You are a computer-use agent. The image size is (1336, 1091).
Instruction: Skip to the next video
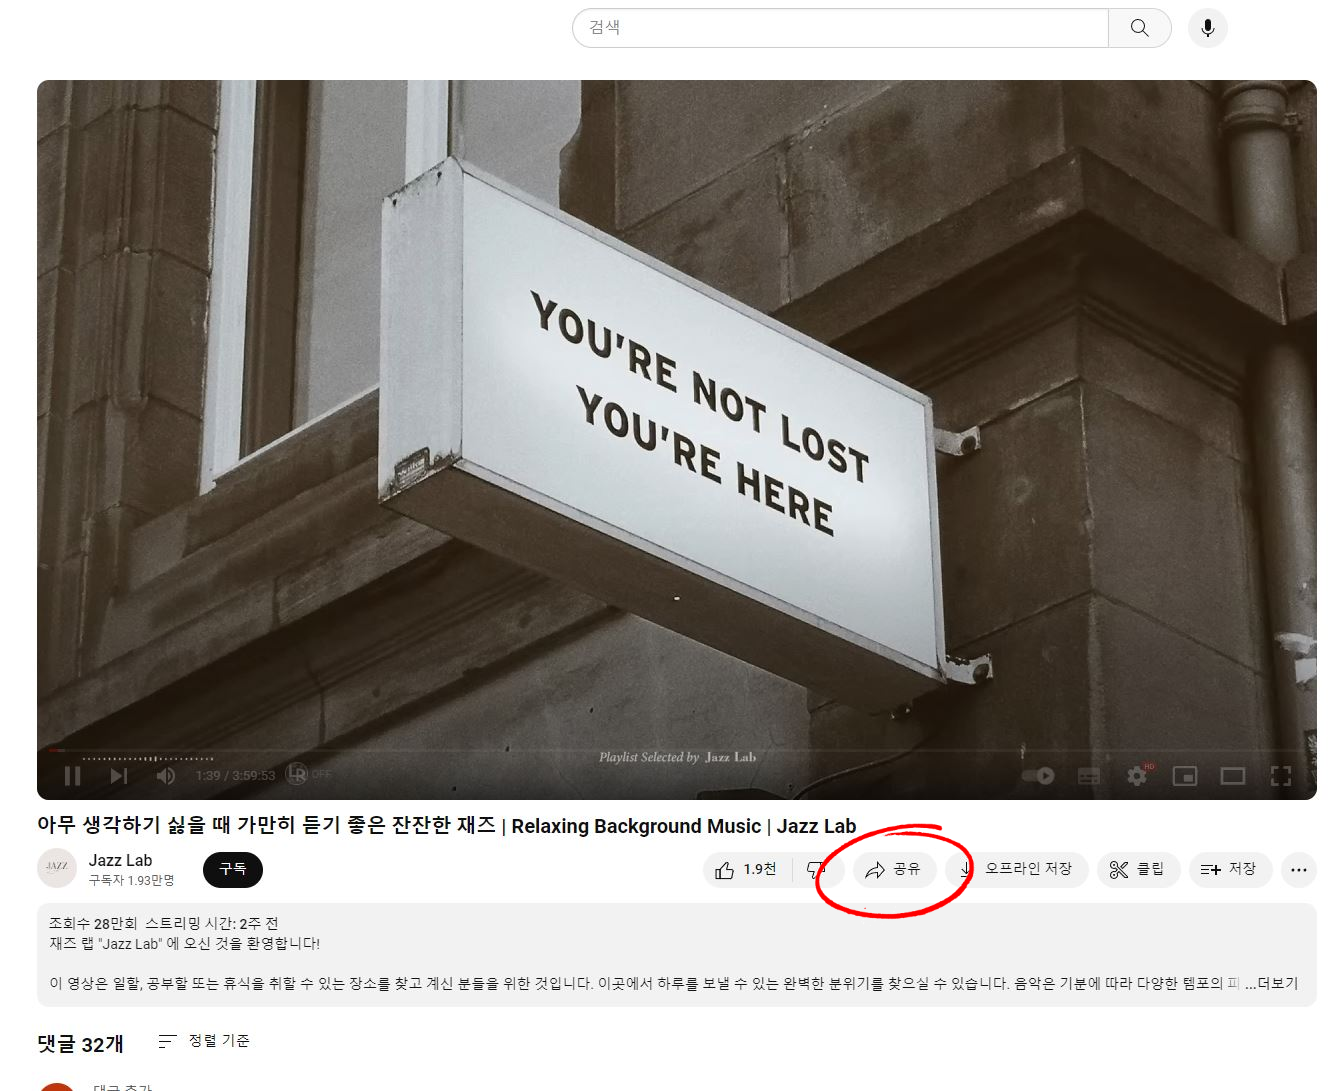(x=119, y=775)
